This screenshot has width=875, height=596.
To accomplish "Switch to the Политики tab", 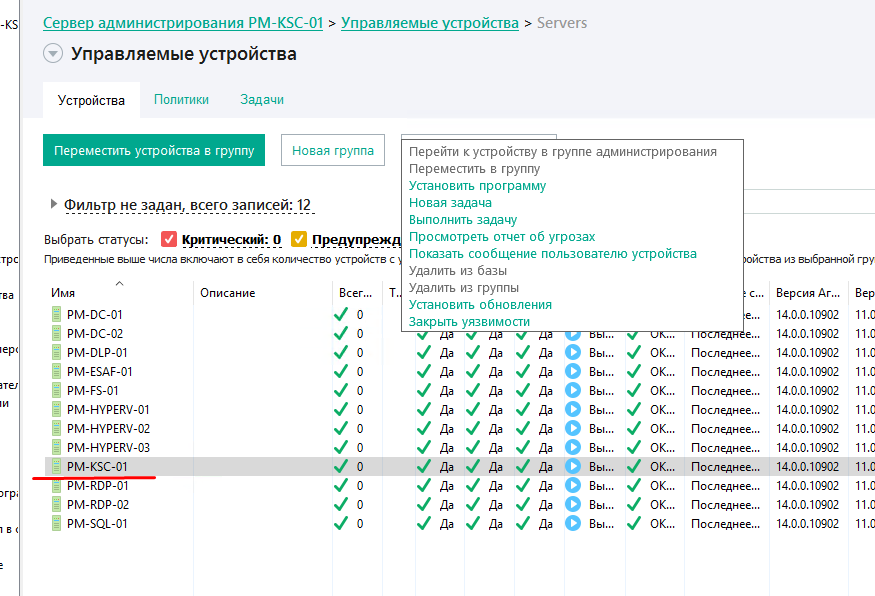I will click(181, 100).
